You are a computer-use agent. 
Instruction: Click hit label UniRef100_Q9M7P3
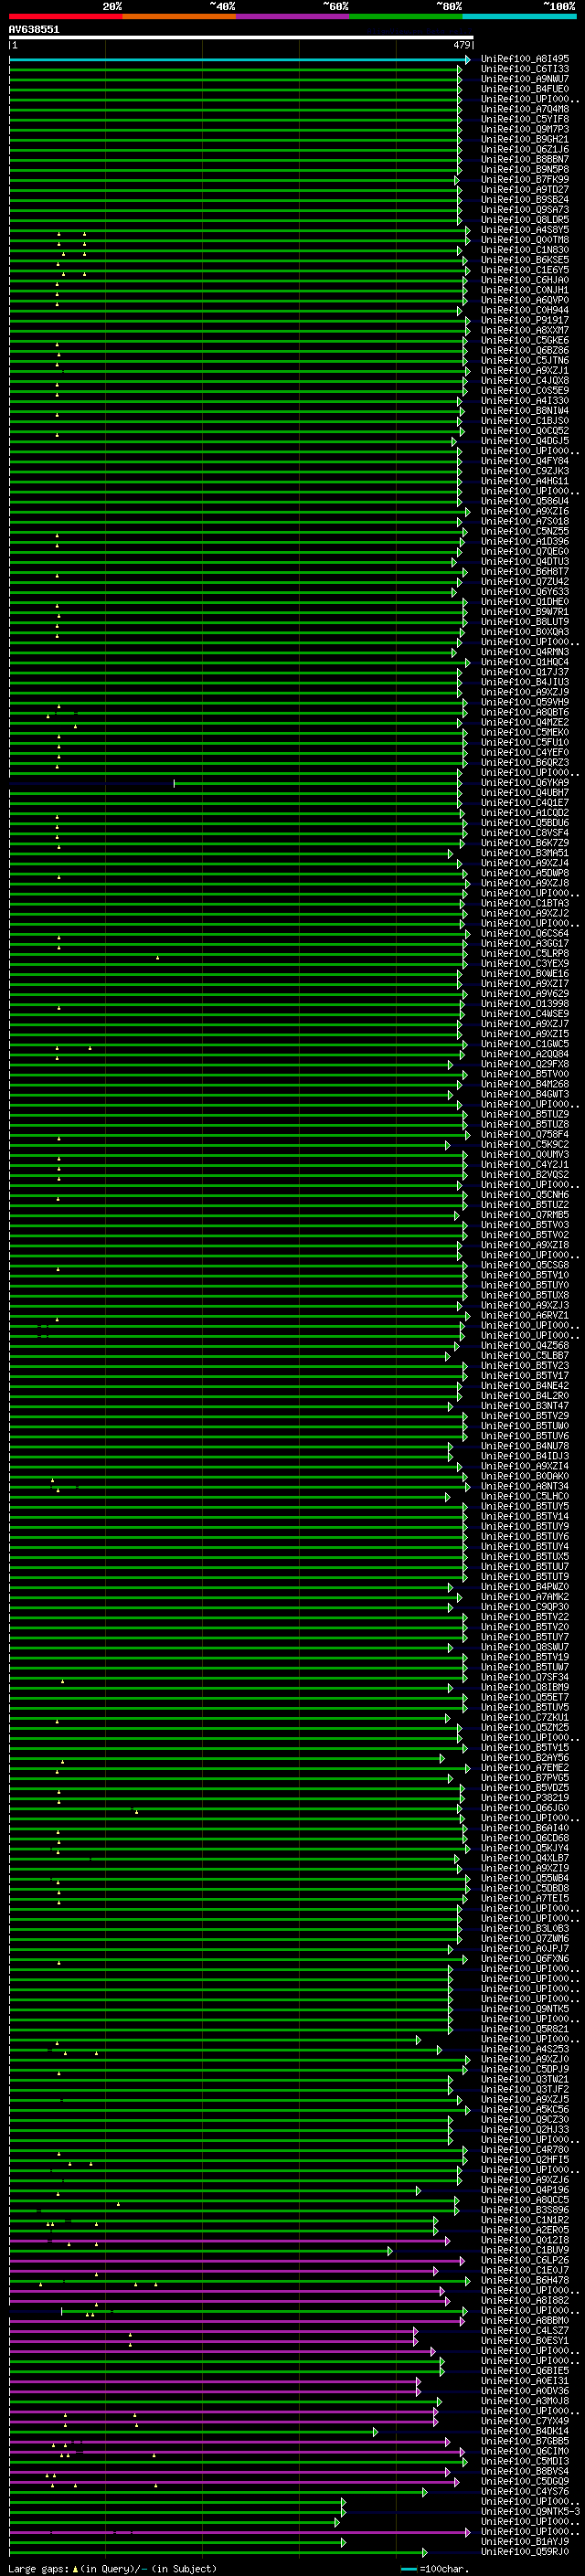click(x=525, y=129)
